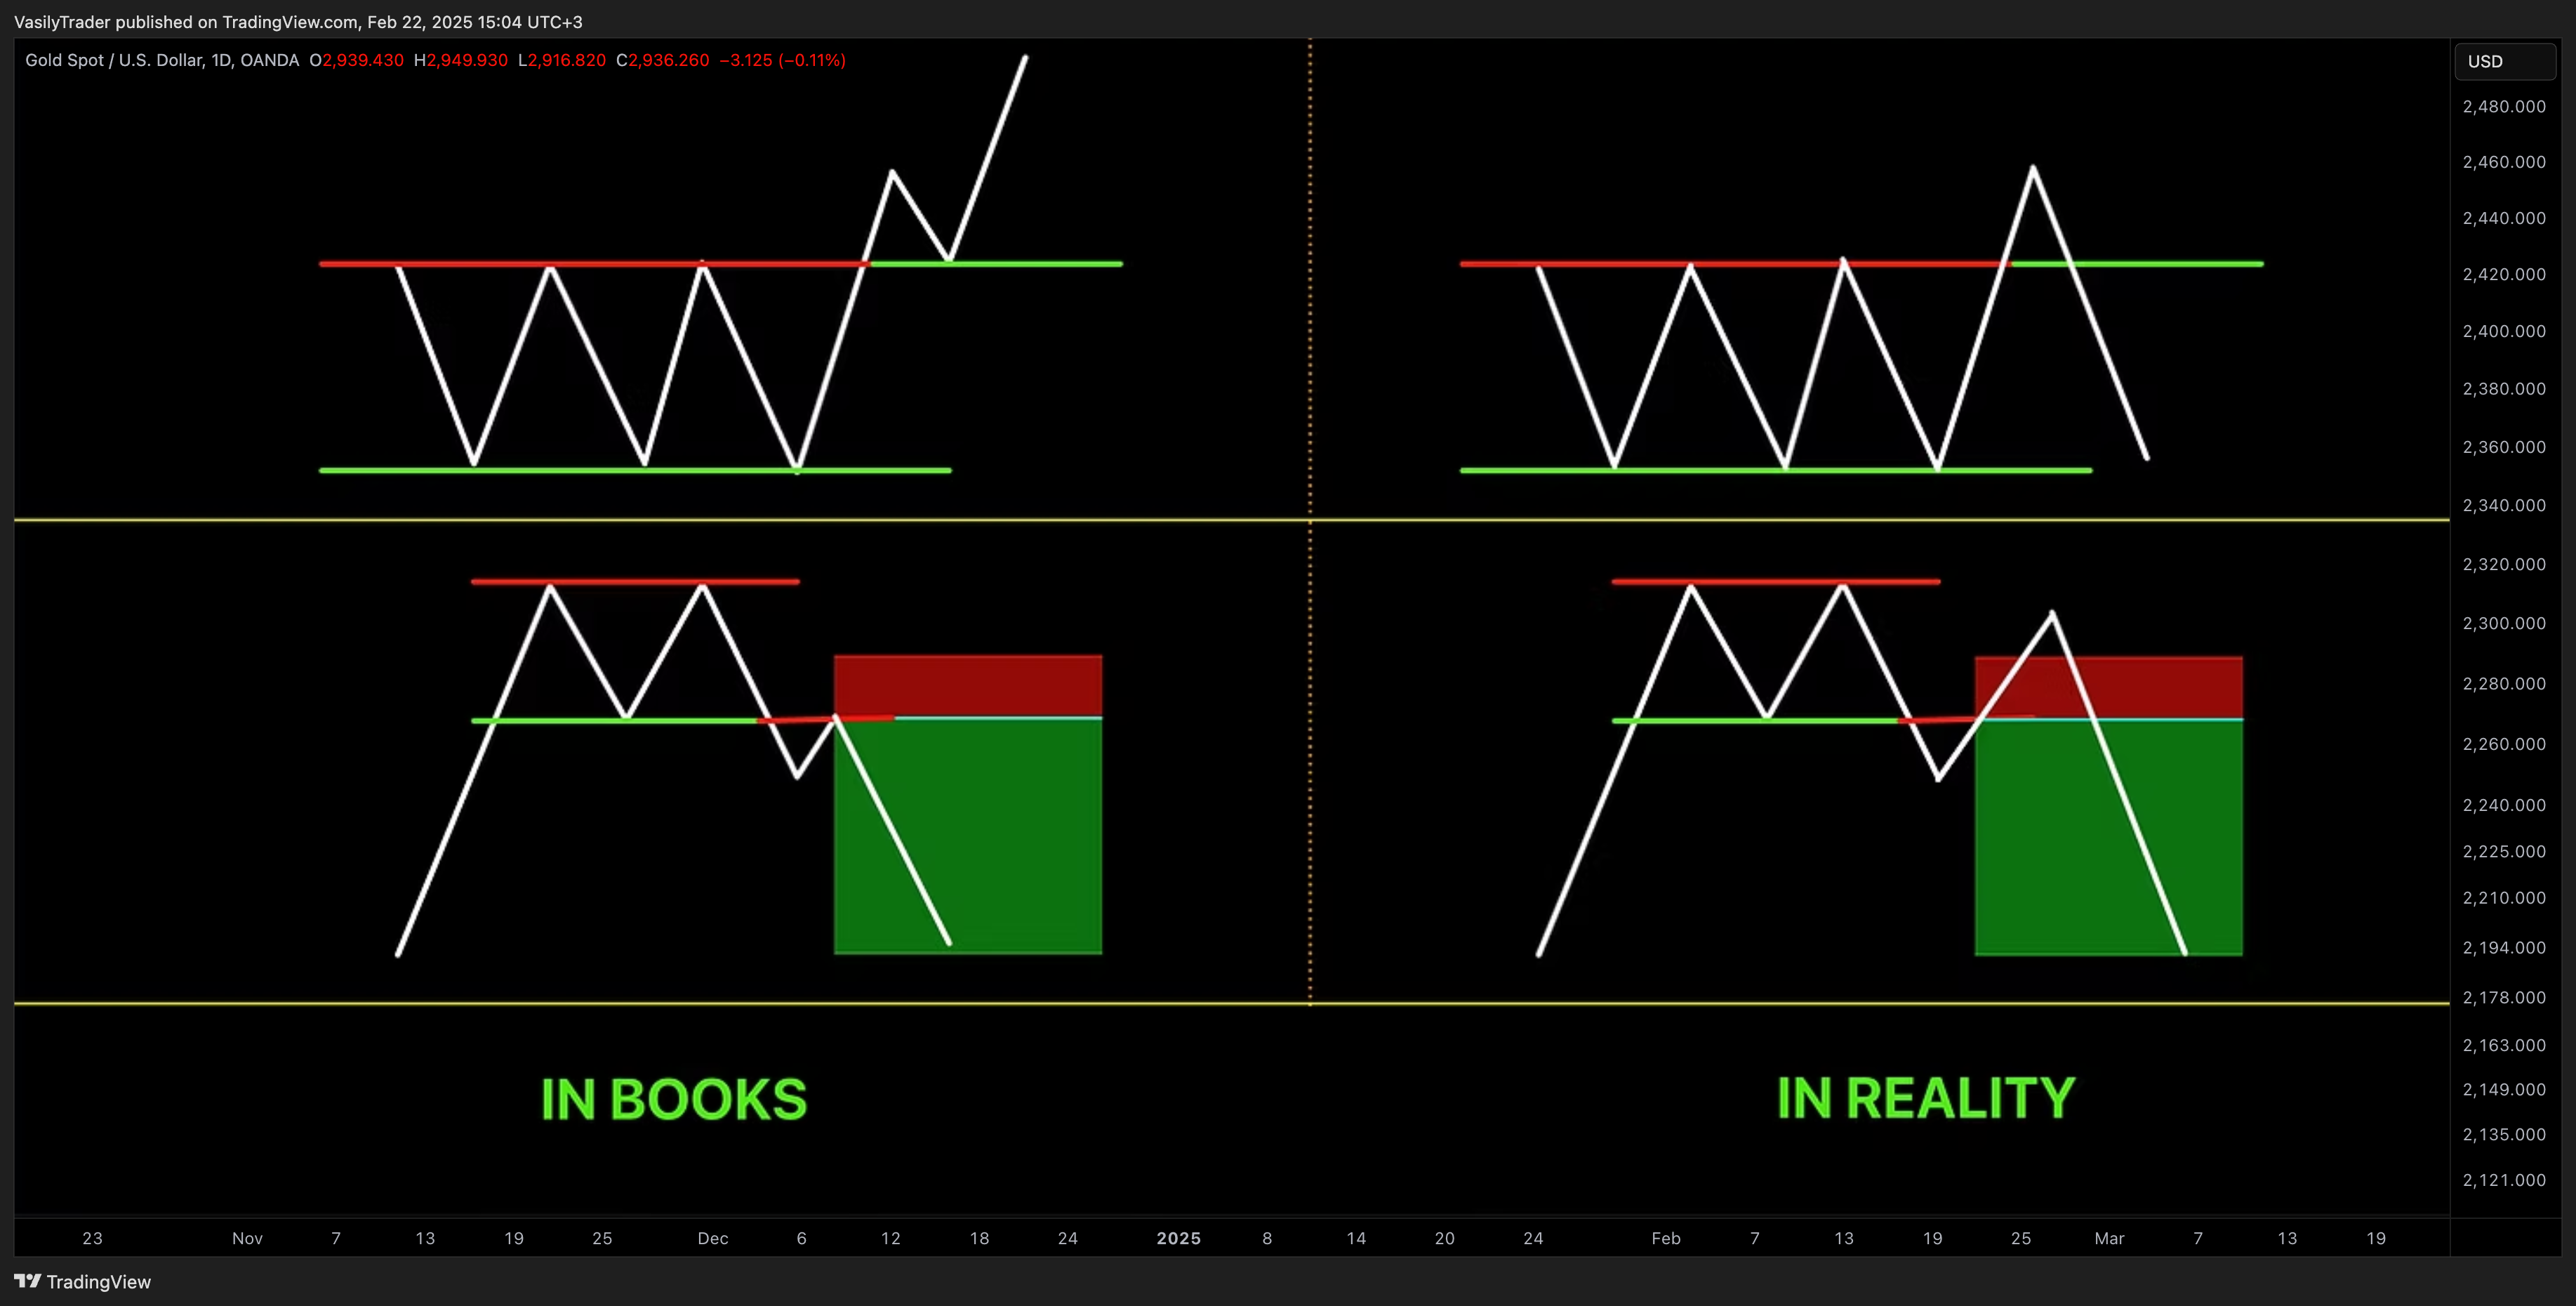Click price label 2,480.000 on the axis

tap(2504, 106)
